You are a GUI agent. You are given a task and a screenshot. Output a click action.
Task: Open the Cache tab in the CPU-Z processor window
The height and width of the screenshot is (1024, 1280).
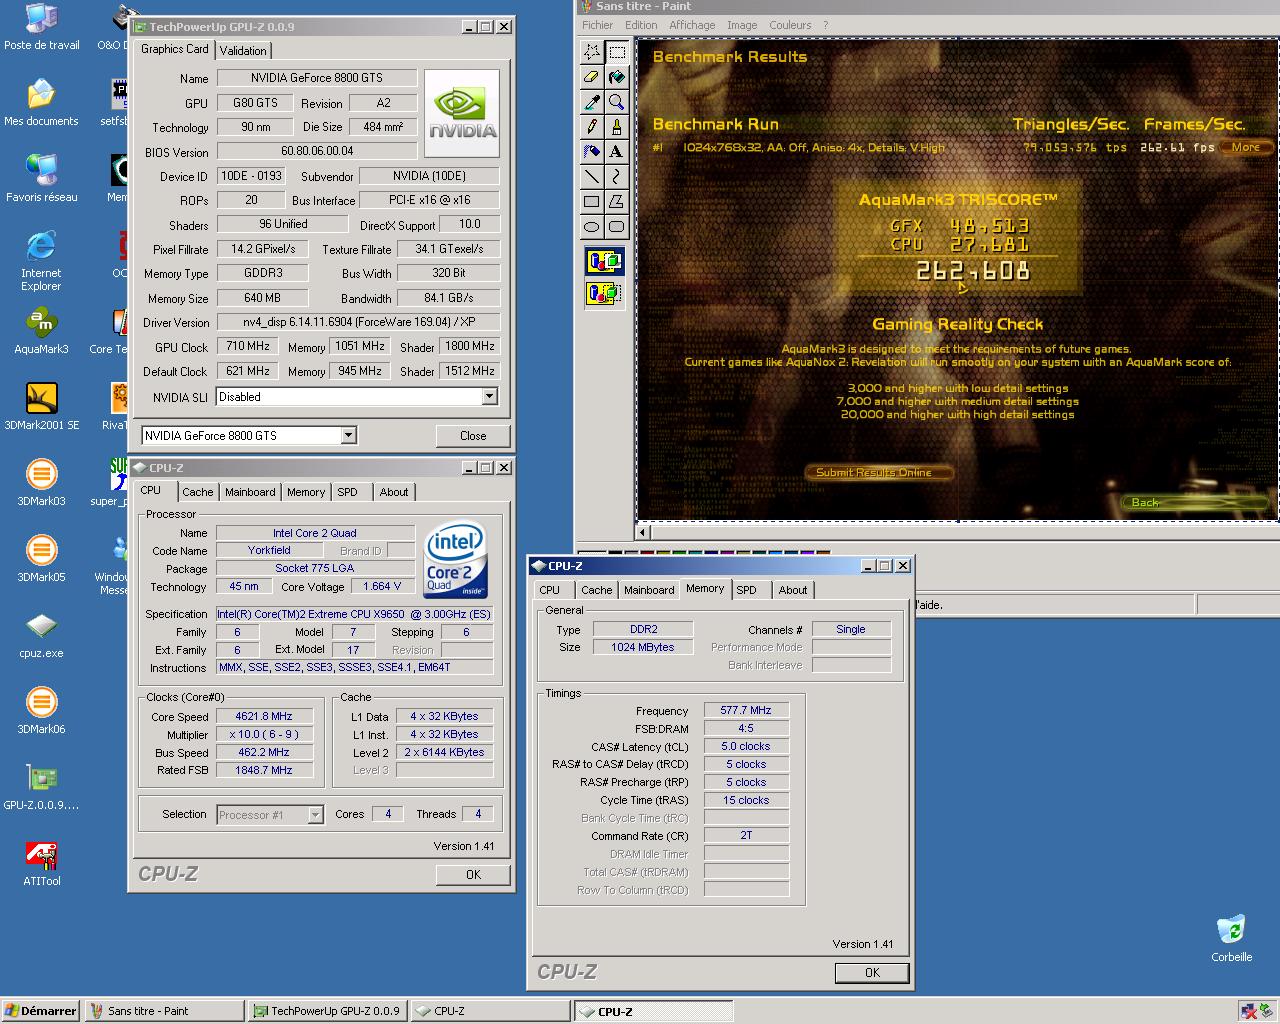pos(197,492)
